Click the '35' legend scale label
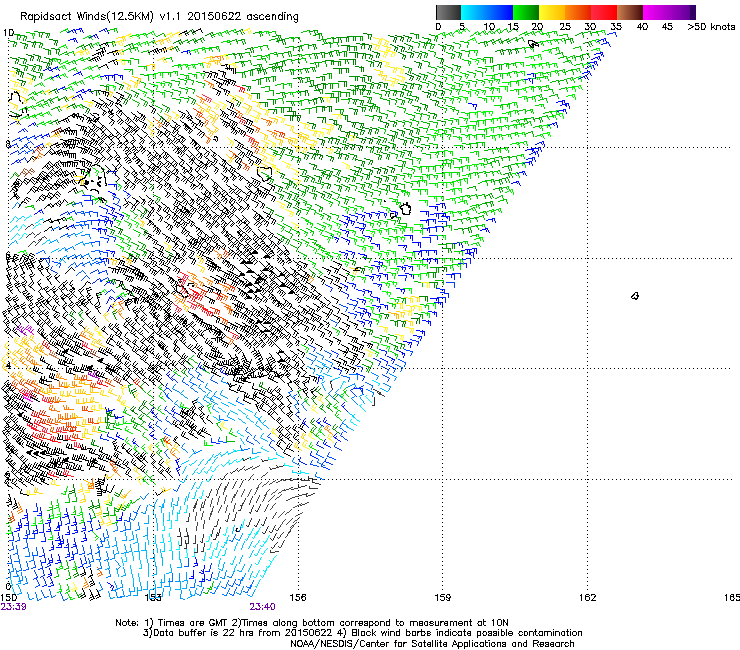The width and height of the screenshot is (740, 650). pos(616,27)
